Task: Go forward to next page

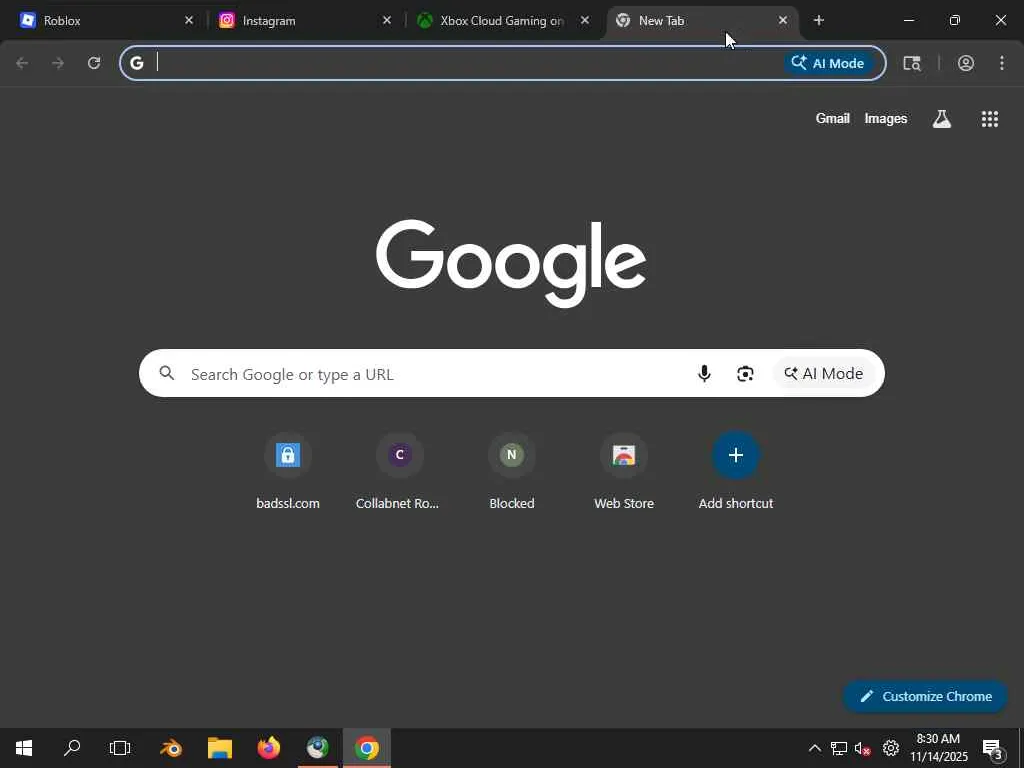Action: click(x=58, y=63)
